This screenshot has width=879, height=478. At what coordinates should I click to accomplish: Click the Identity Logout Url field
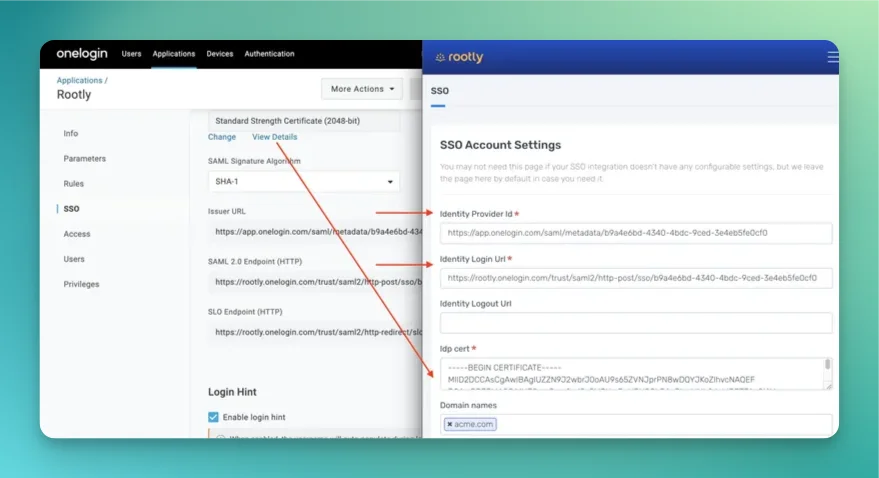click(636, 323)
